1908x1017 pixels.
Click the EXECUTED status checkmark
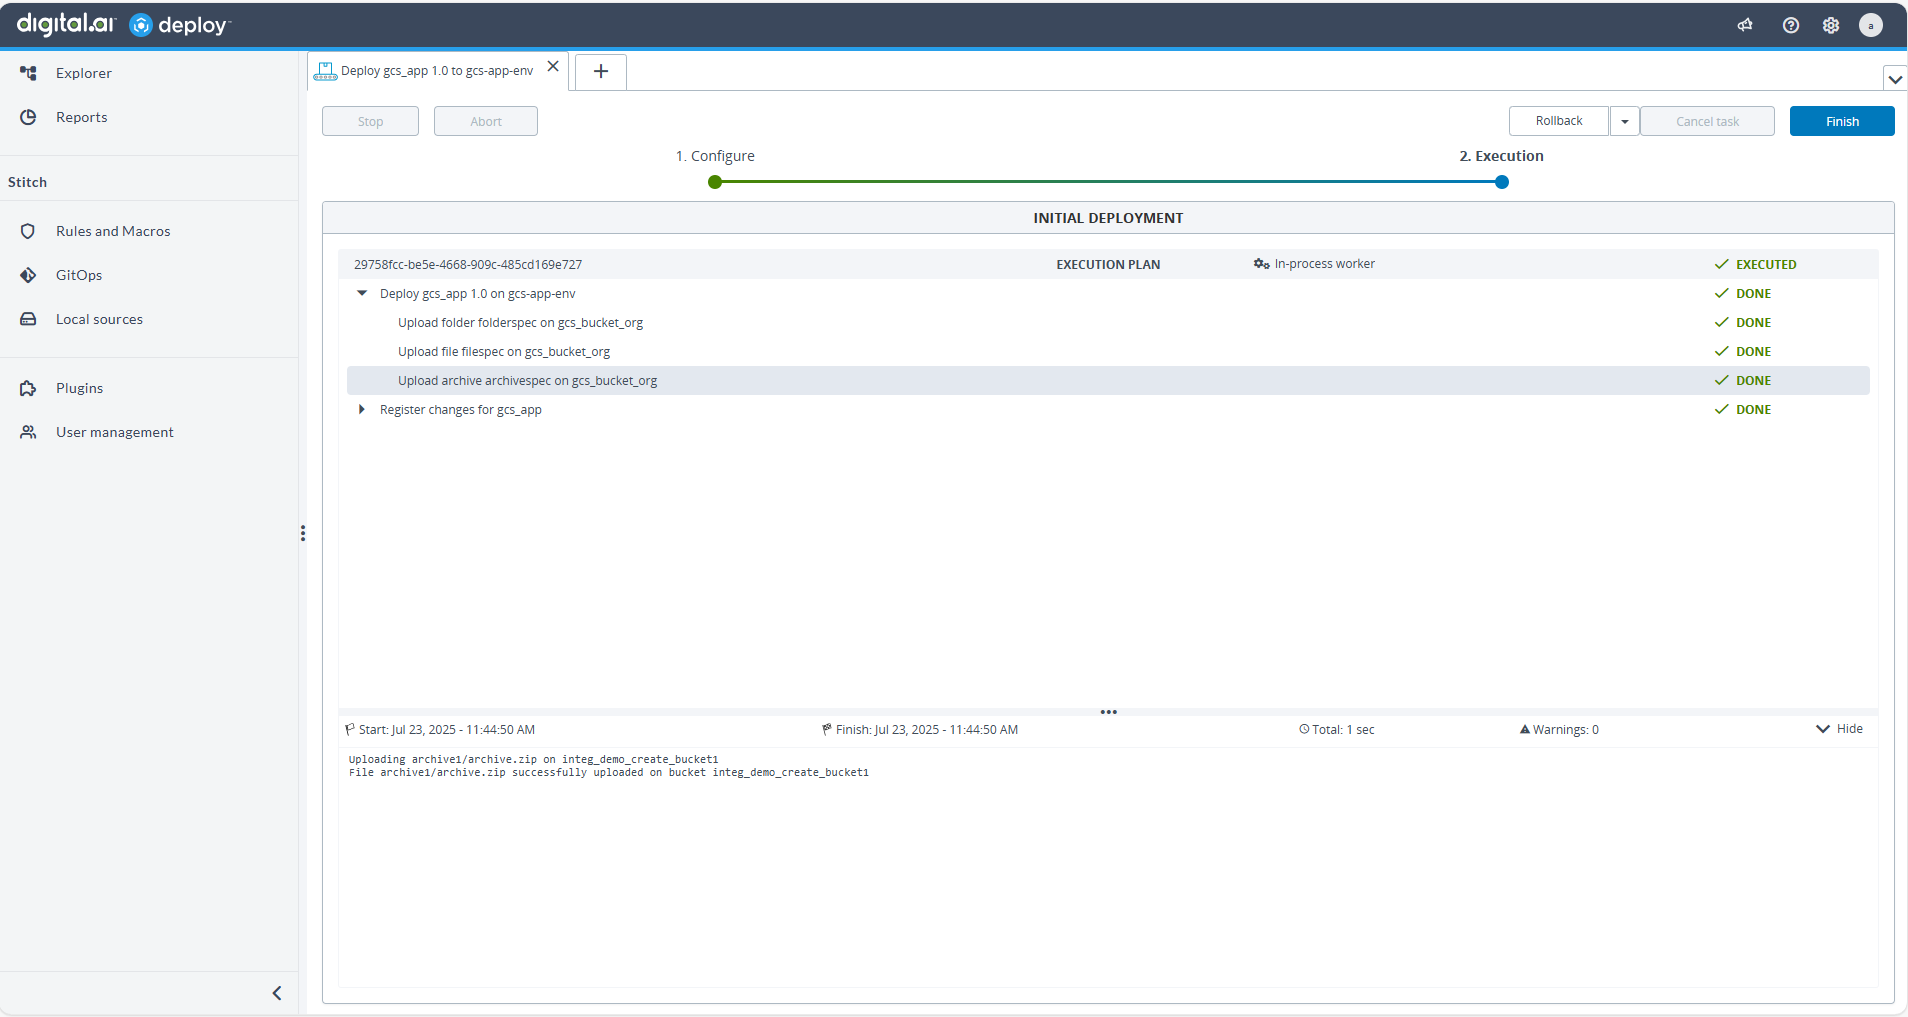point(1722,264)
